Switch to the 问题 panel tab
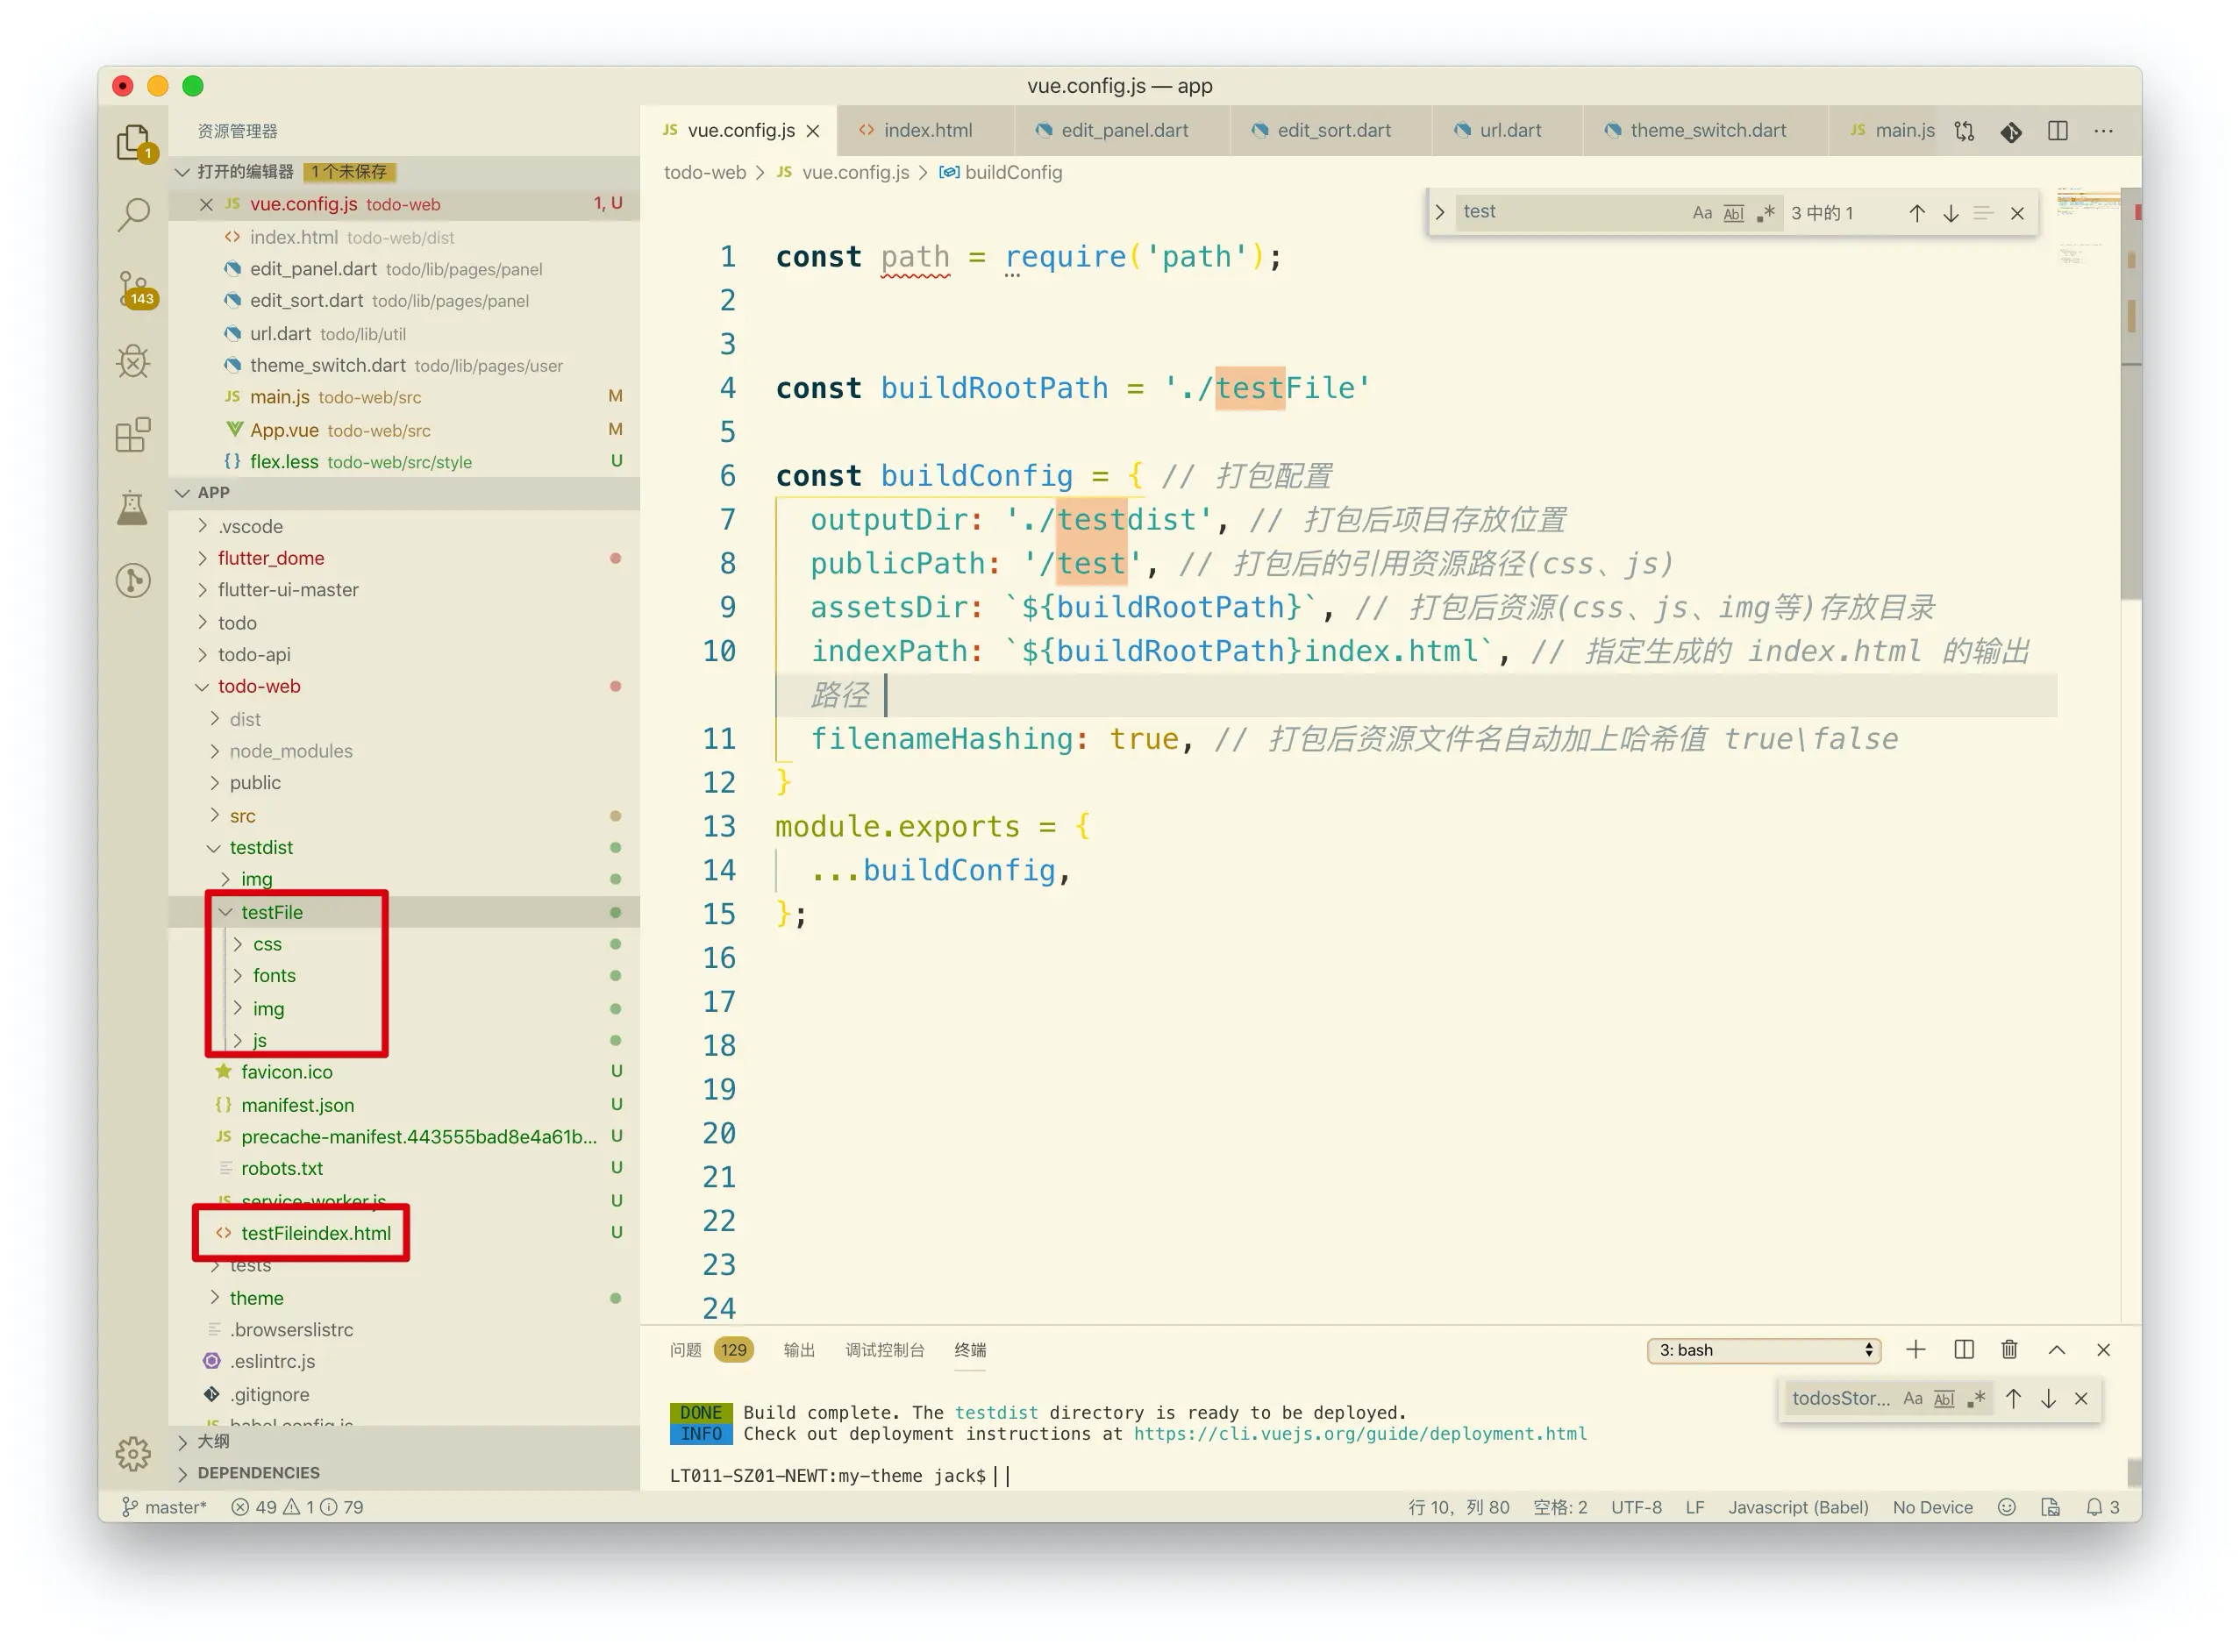 pos(685,1350)
